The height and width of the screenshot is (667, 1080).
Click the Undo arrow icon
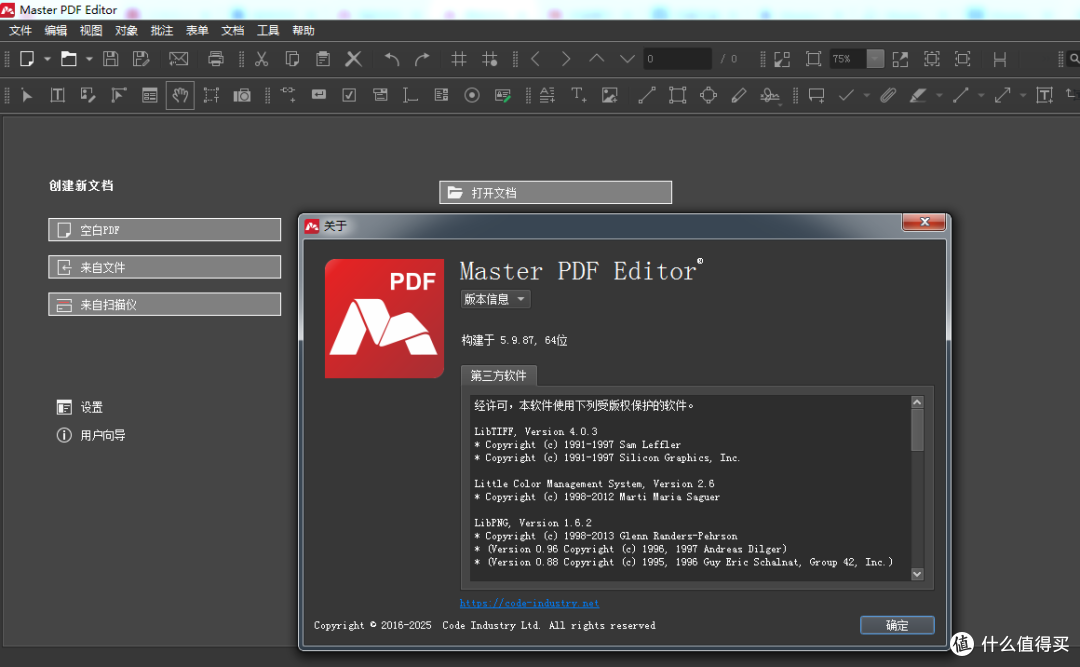392,59
